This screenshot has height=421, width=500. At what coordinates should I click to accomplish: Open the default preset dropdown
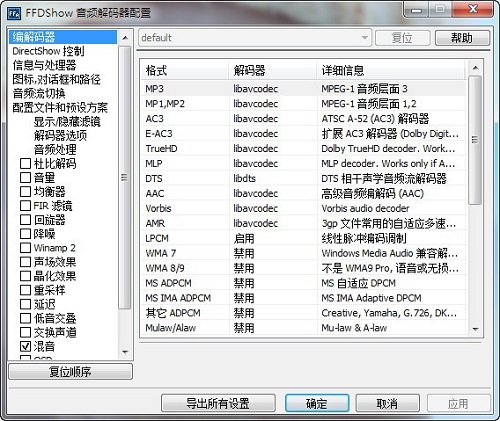[255, 38]
